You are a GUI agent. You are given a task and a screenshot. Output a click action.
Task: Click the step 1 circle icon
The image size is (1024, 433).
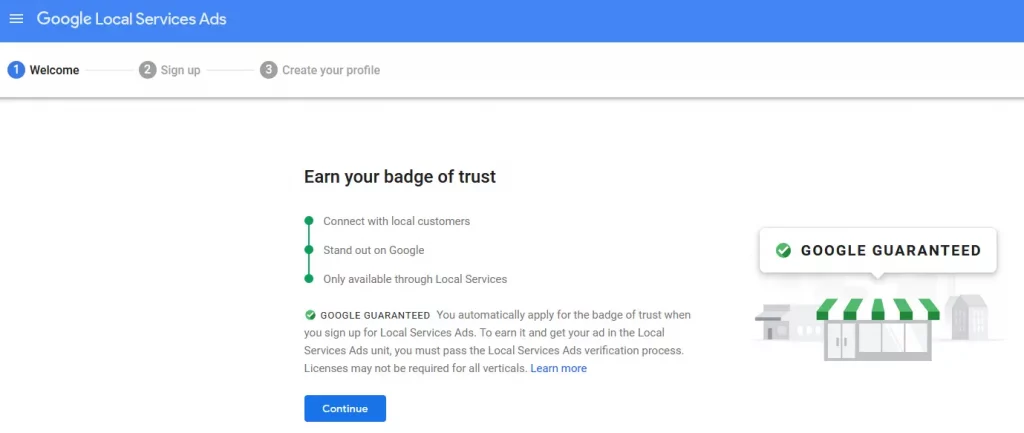coord(16,70)
